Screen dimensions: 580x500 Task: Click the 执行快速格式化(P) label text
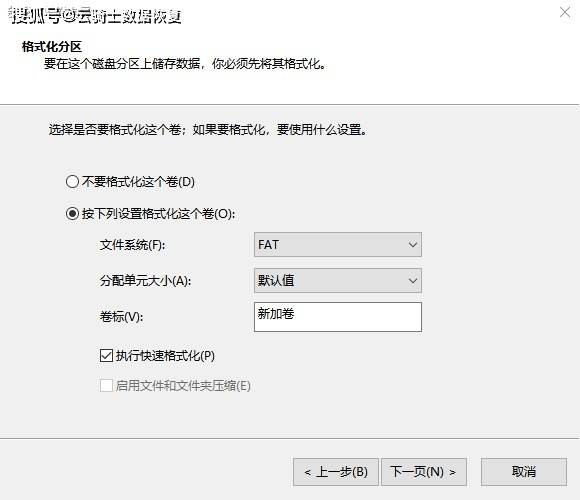point(165,356)
